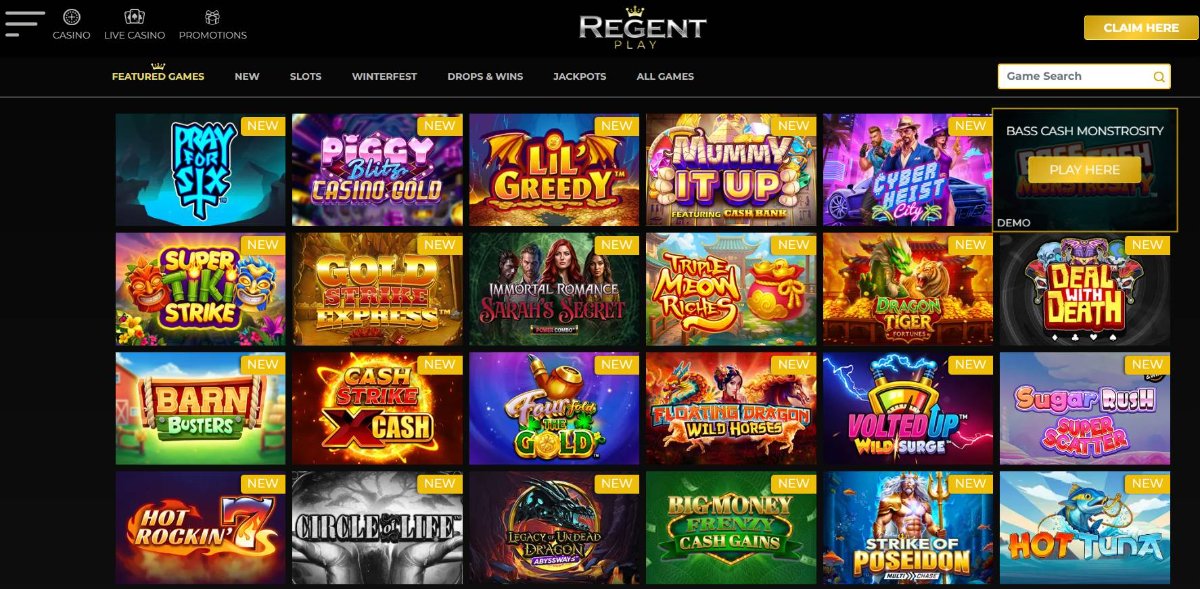The image size is (1200, 589).
Task: Select the Deal with Death game tile
Action: [x=1084, y=289]
